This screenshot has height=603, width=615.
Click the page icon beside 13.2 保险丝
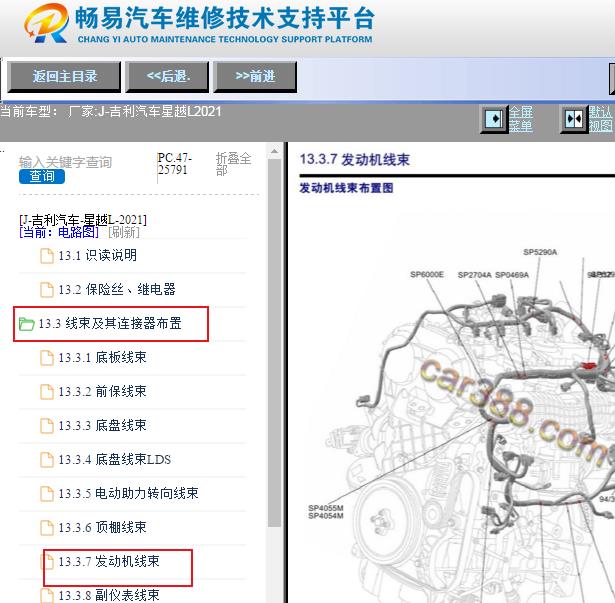[x=47, y=290]
